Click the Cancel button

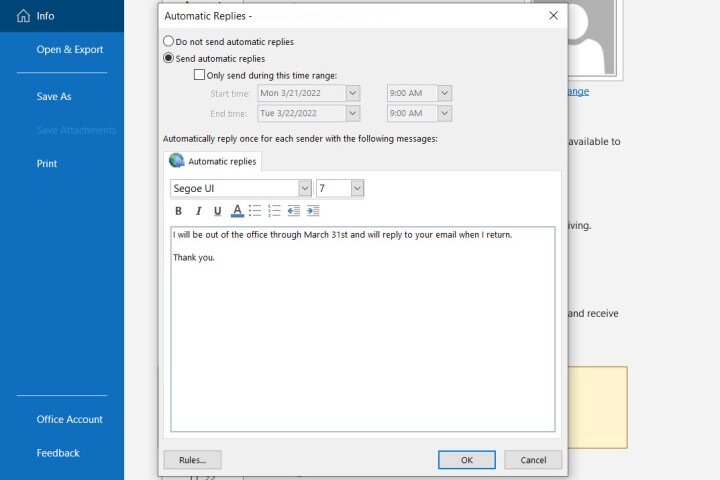(533, 460)
